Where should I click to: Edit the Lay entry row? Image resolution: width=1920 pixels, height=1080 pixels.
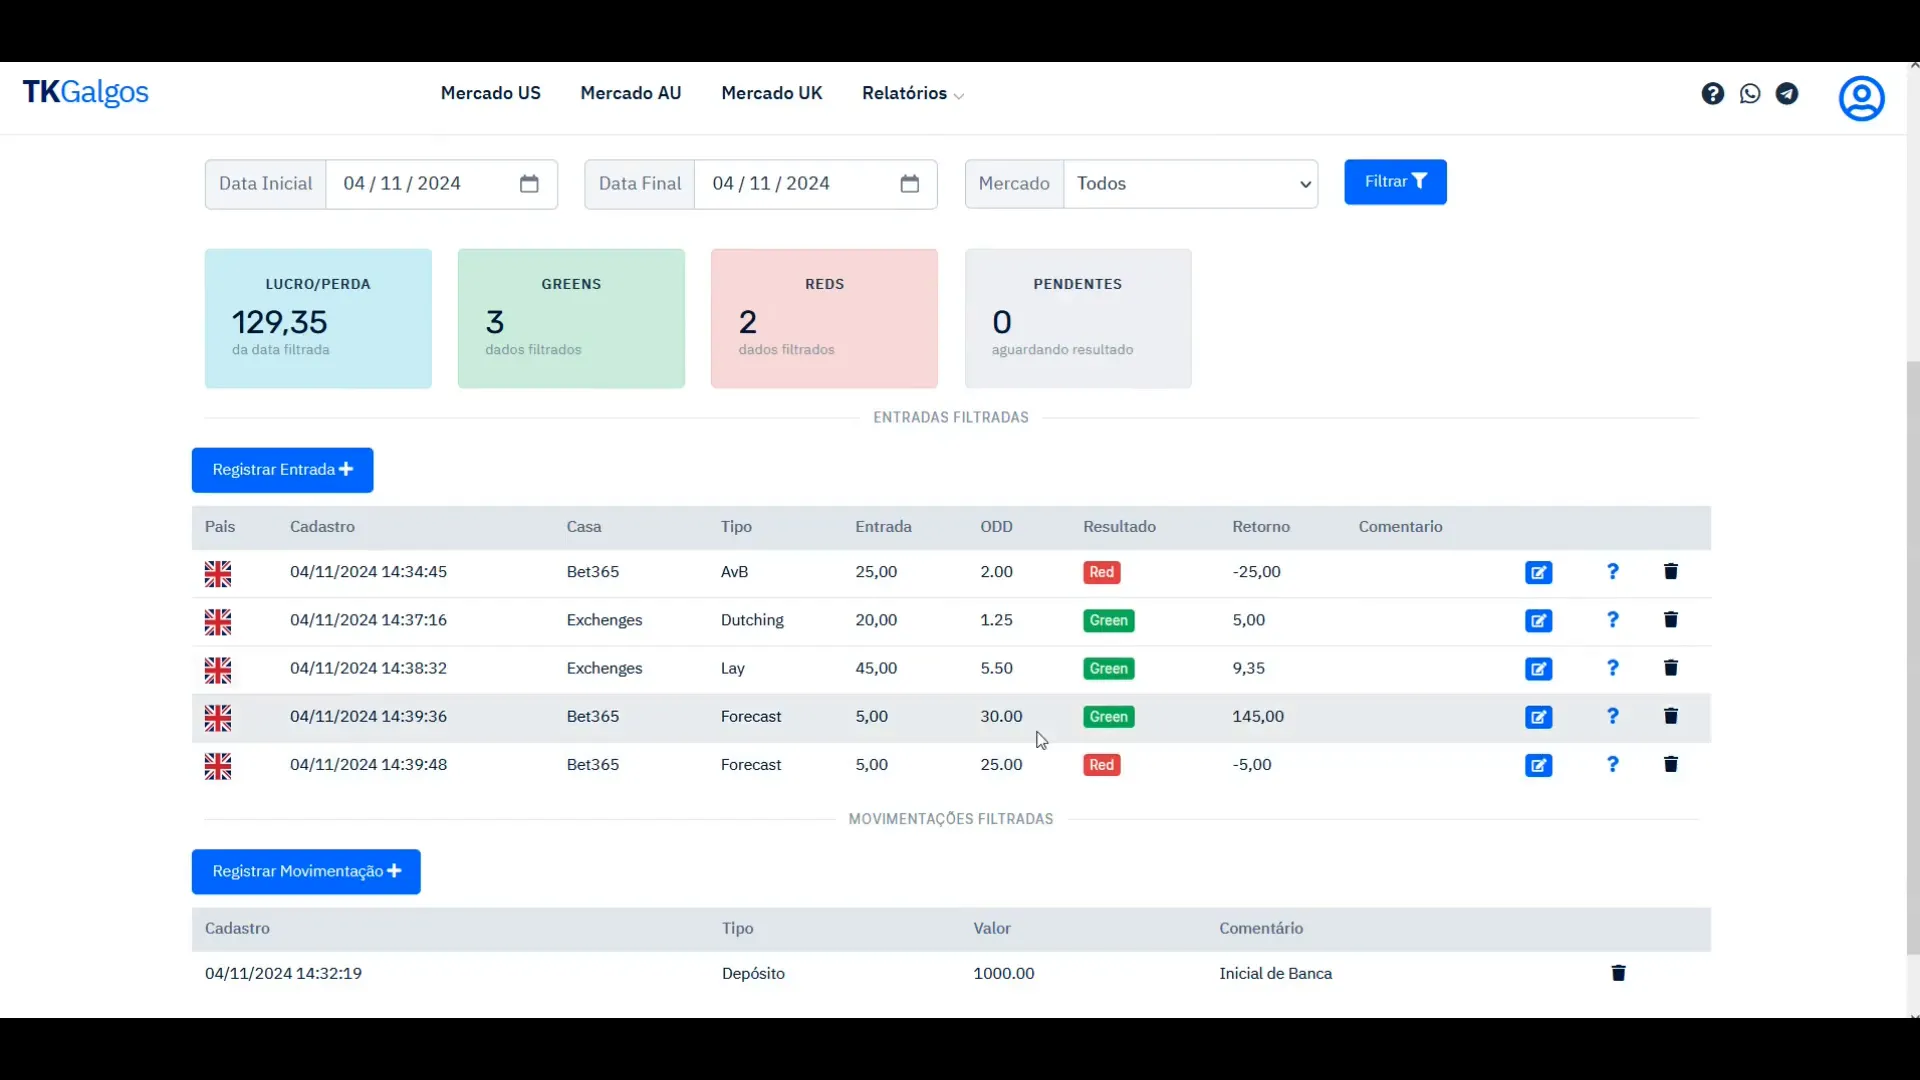coord(1538,669)
